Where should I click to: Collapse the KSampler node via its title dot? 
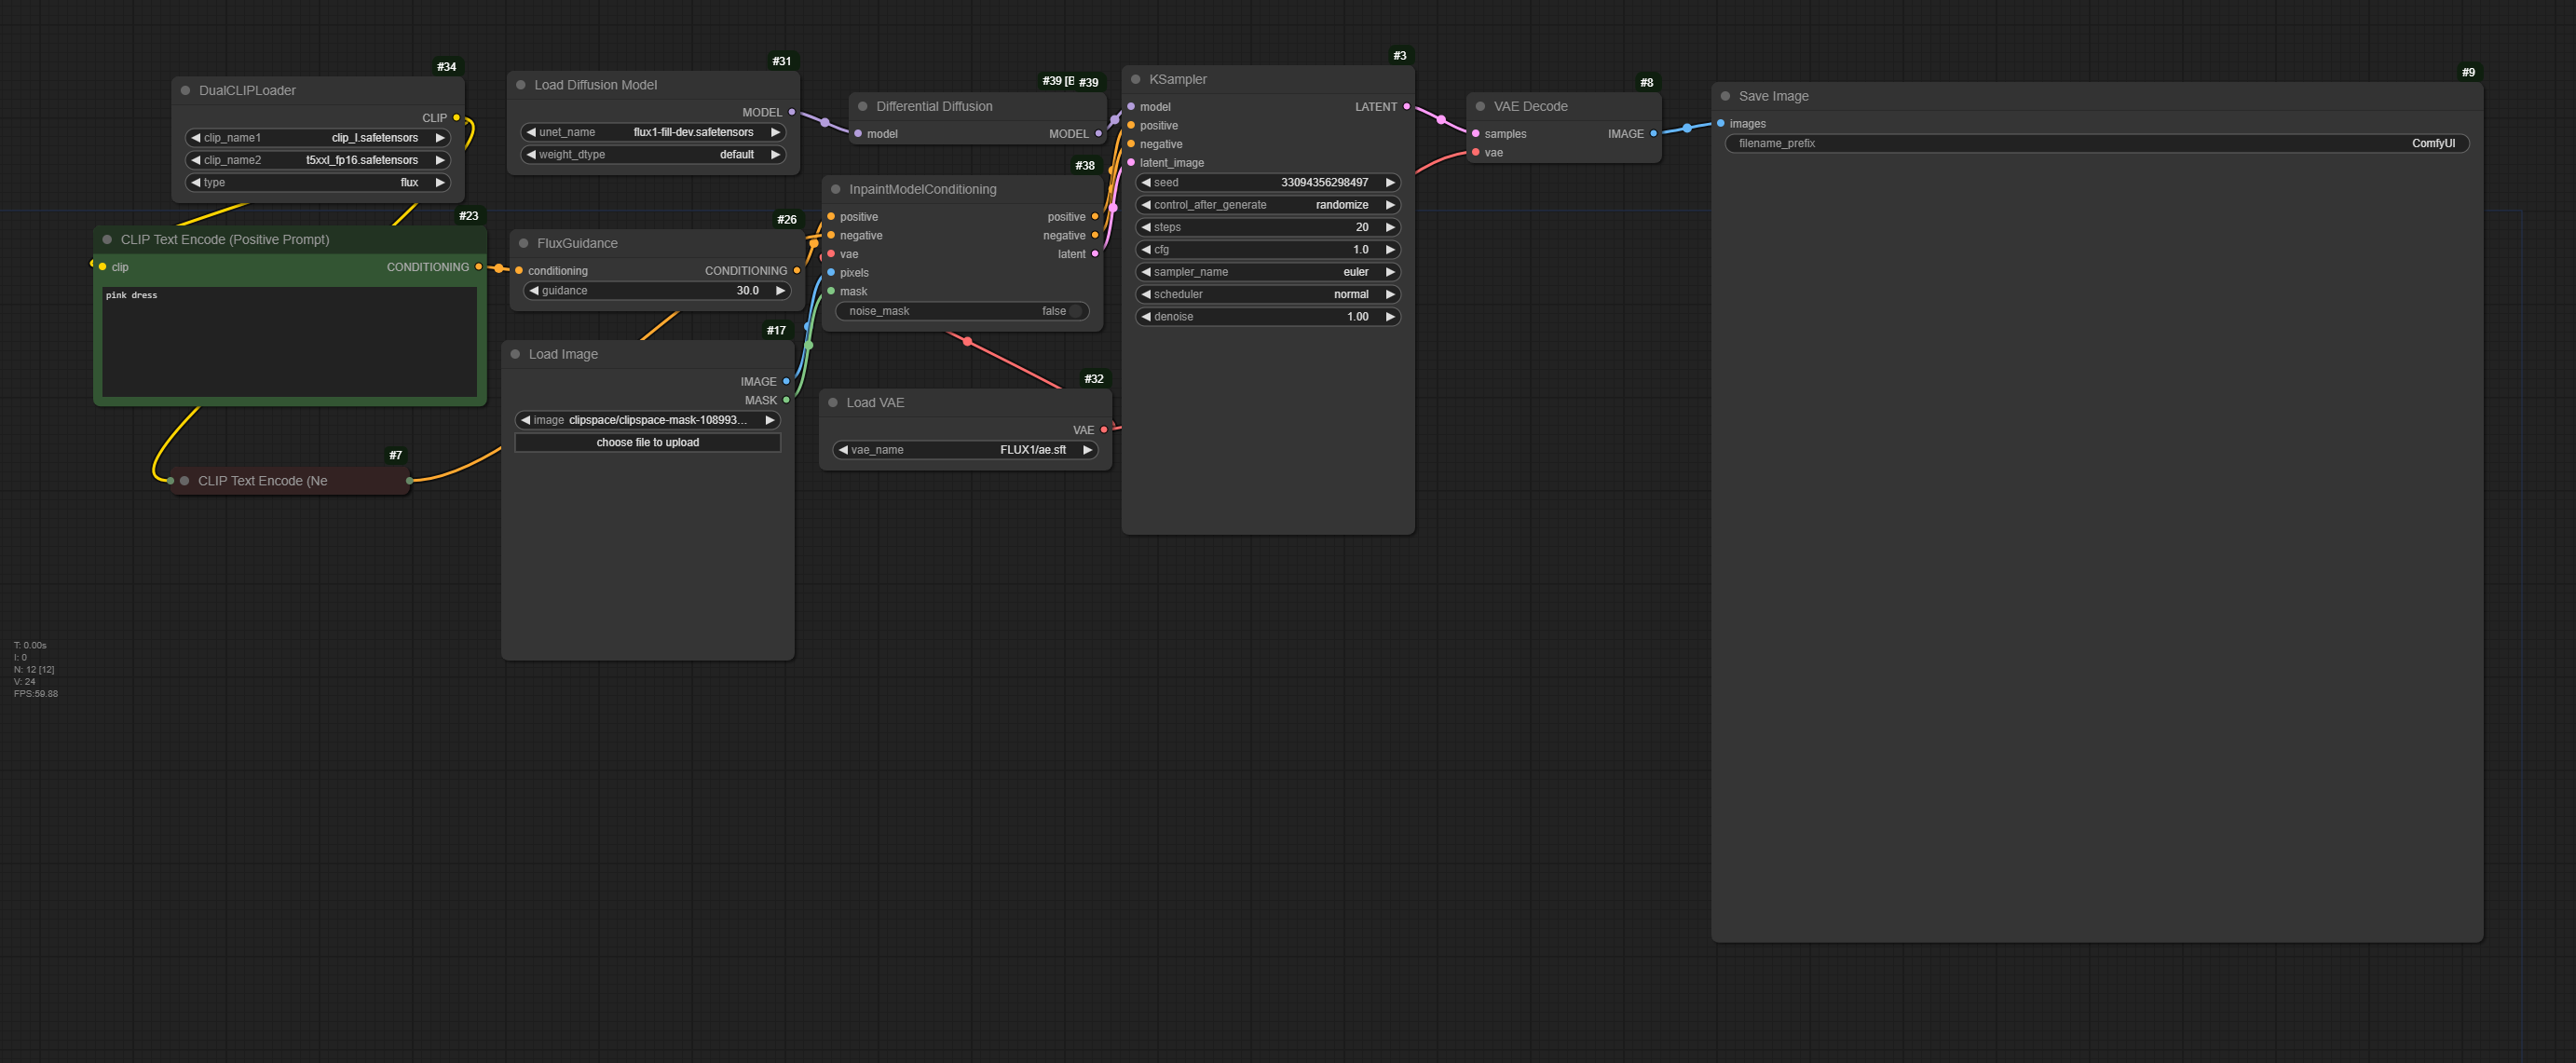click(1135, 80)
